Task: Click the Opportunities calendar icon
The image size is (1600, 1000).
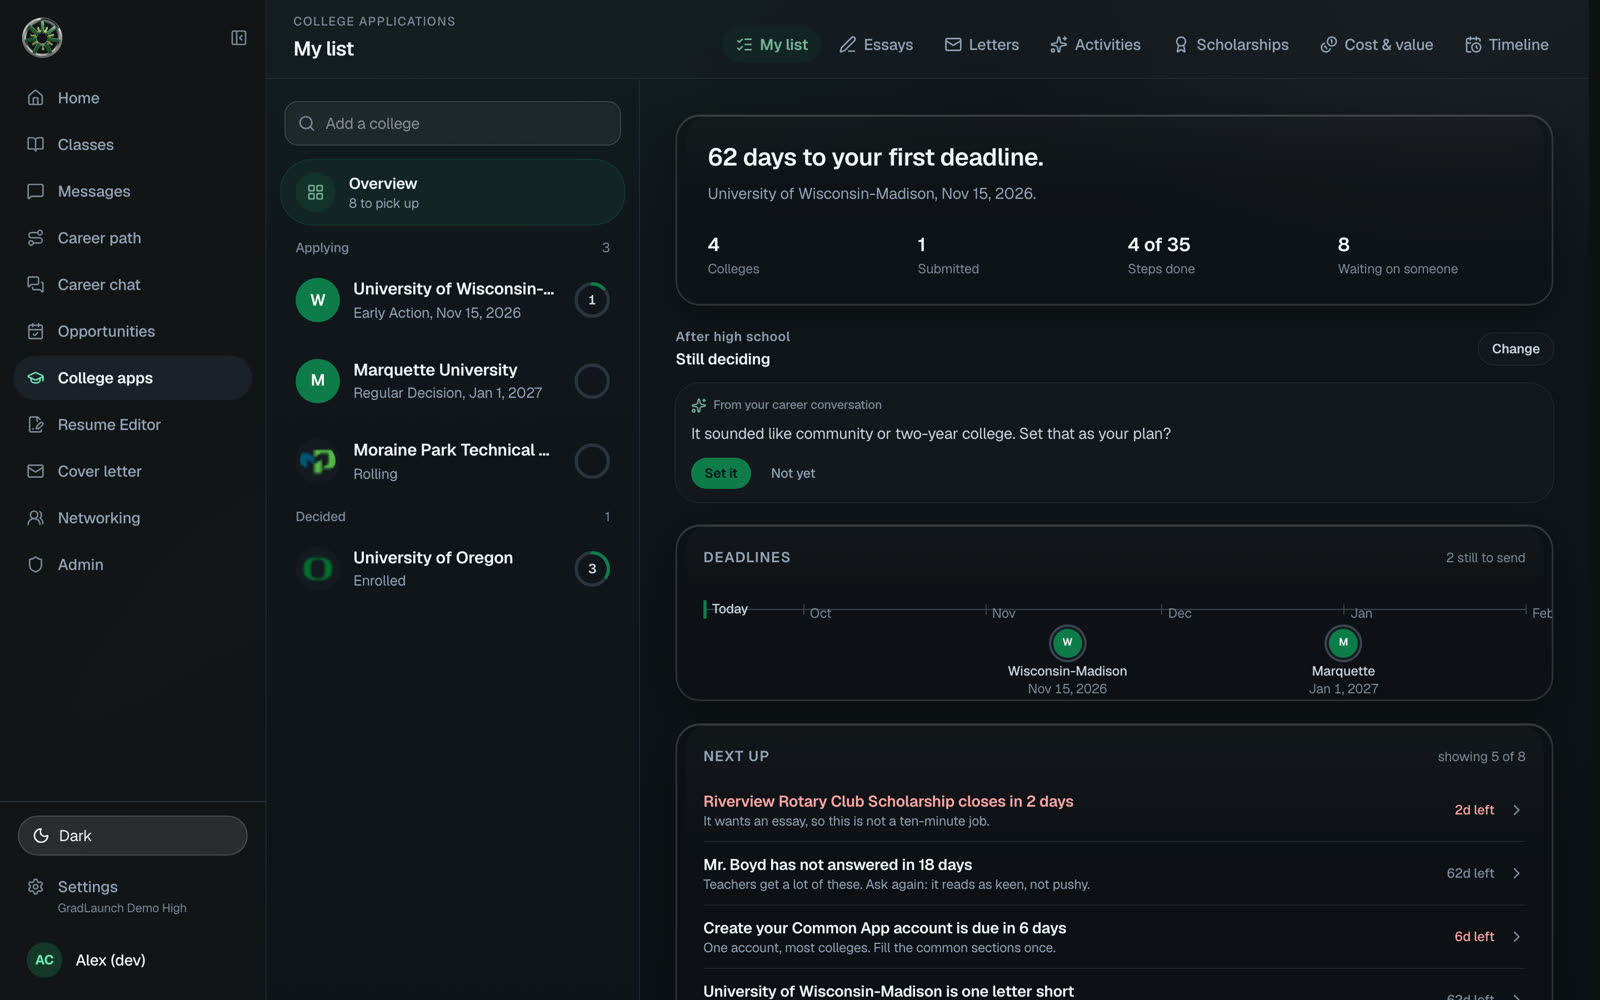Action: click(x=36, y=331)
